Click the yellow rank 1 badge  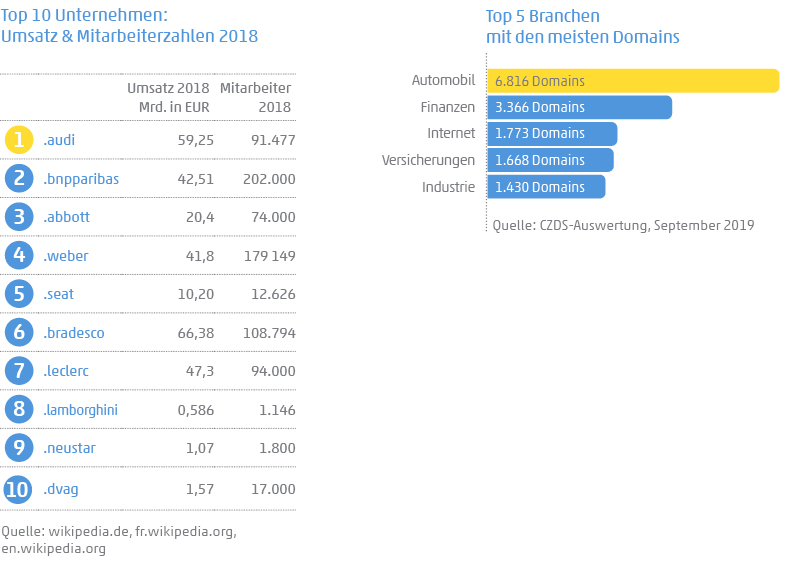[x=19, y=140]
